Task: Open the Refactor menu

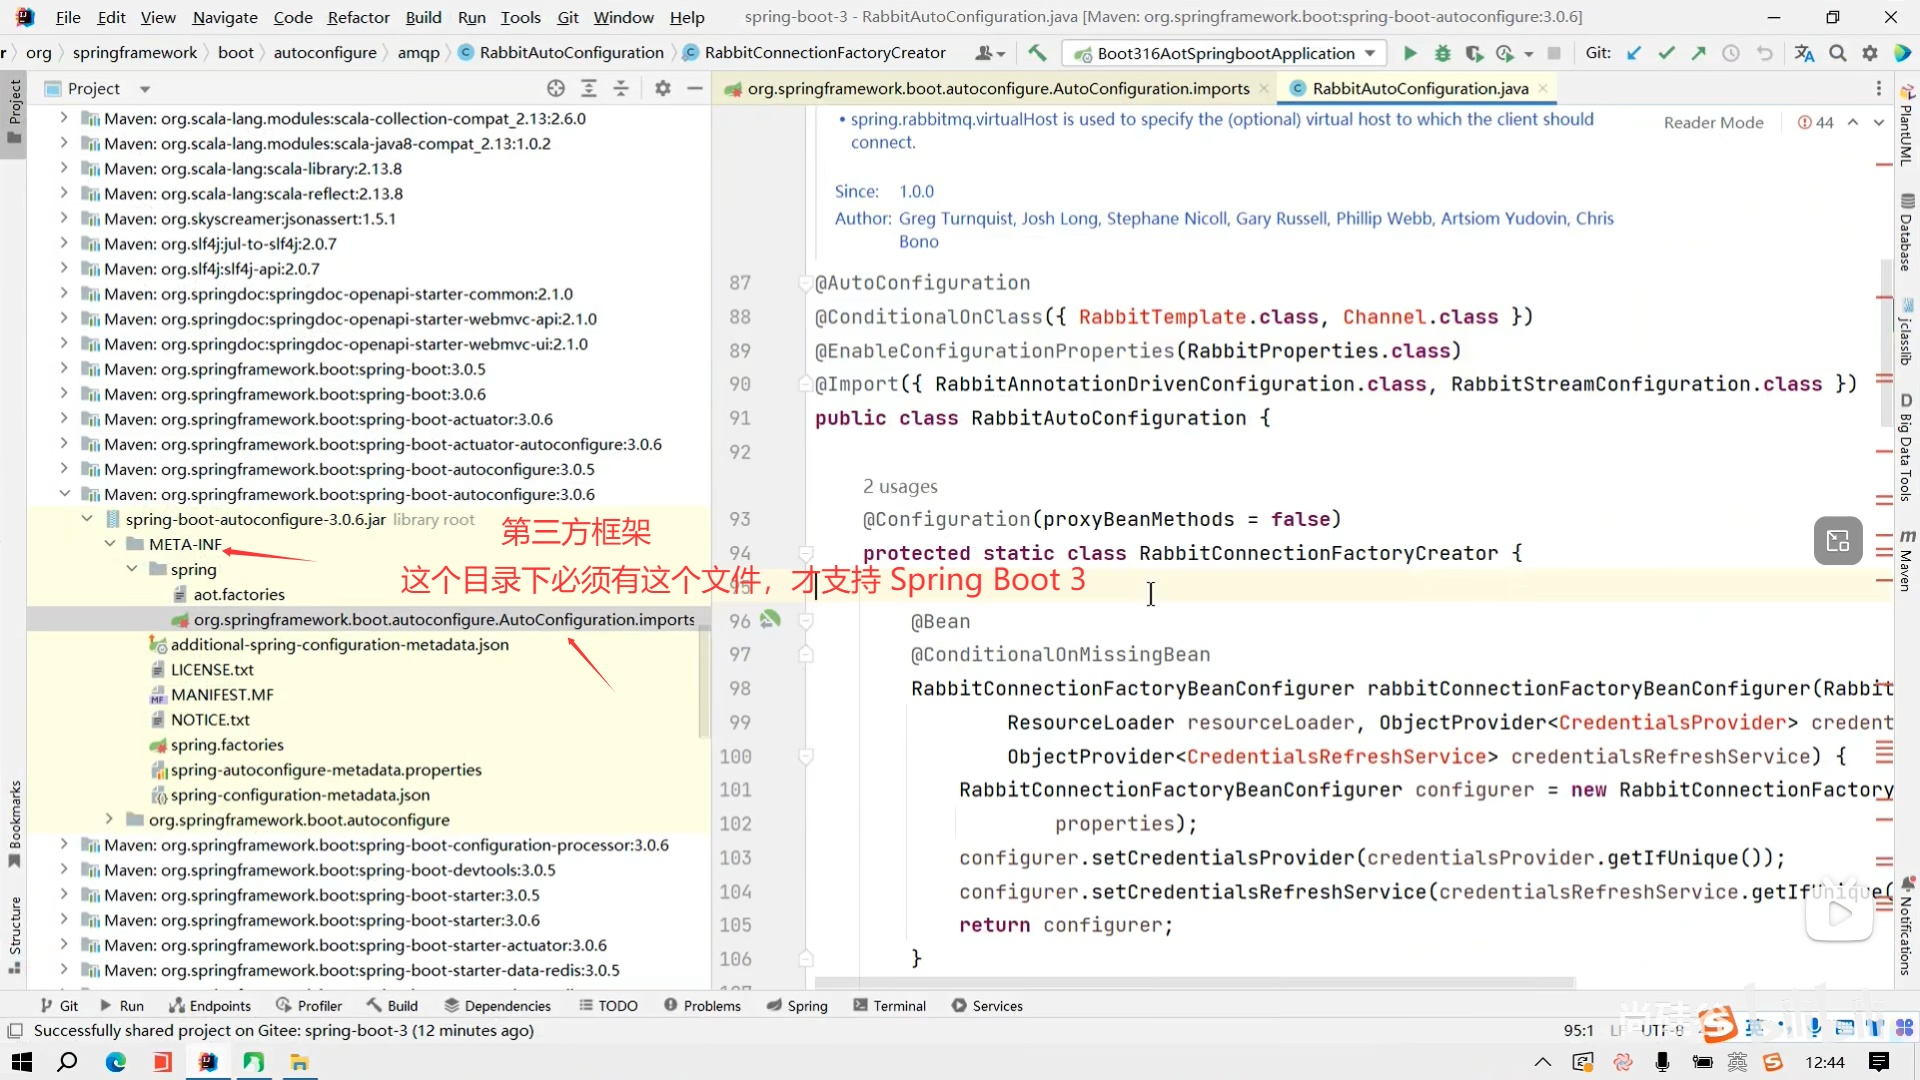Action: point(358,17)
